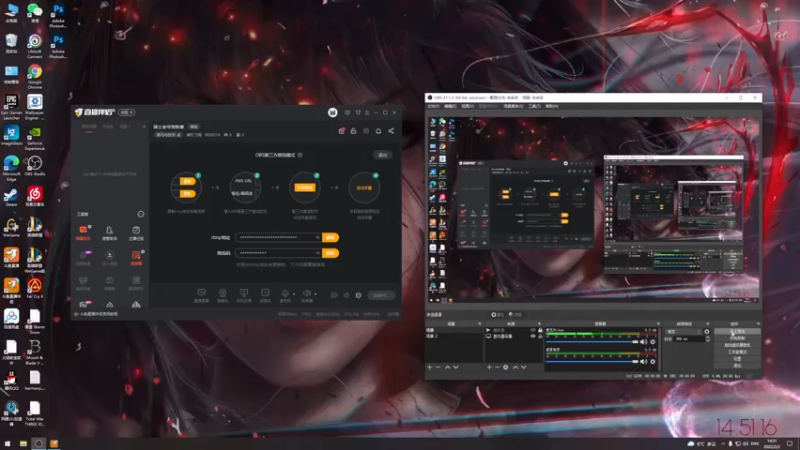Open the second menu in OBS menu bar
This screenshot has height=450, width=800.
450,106
